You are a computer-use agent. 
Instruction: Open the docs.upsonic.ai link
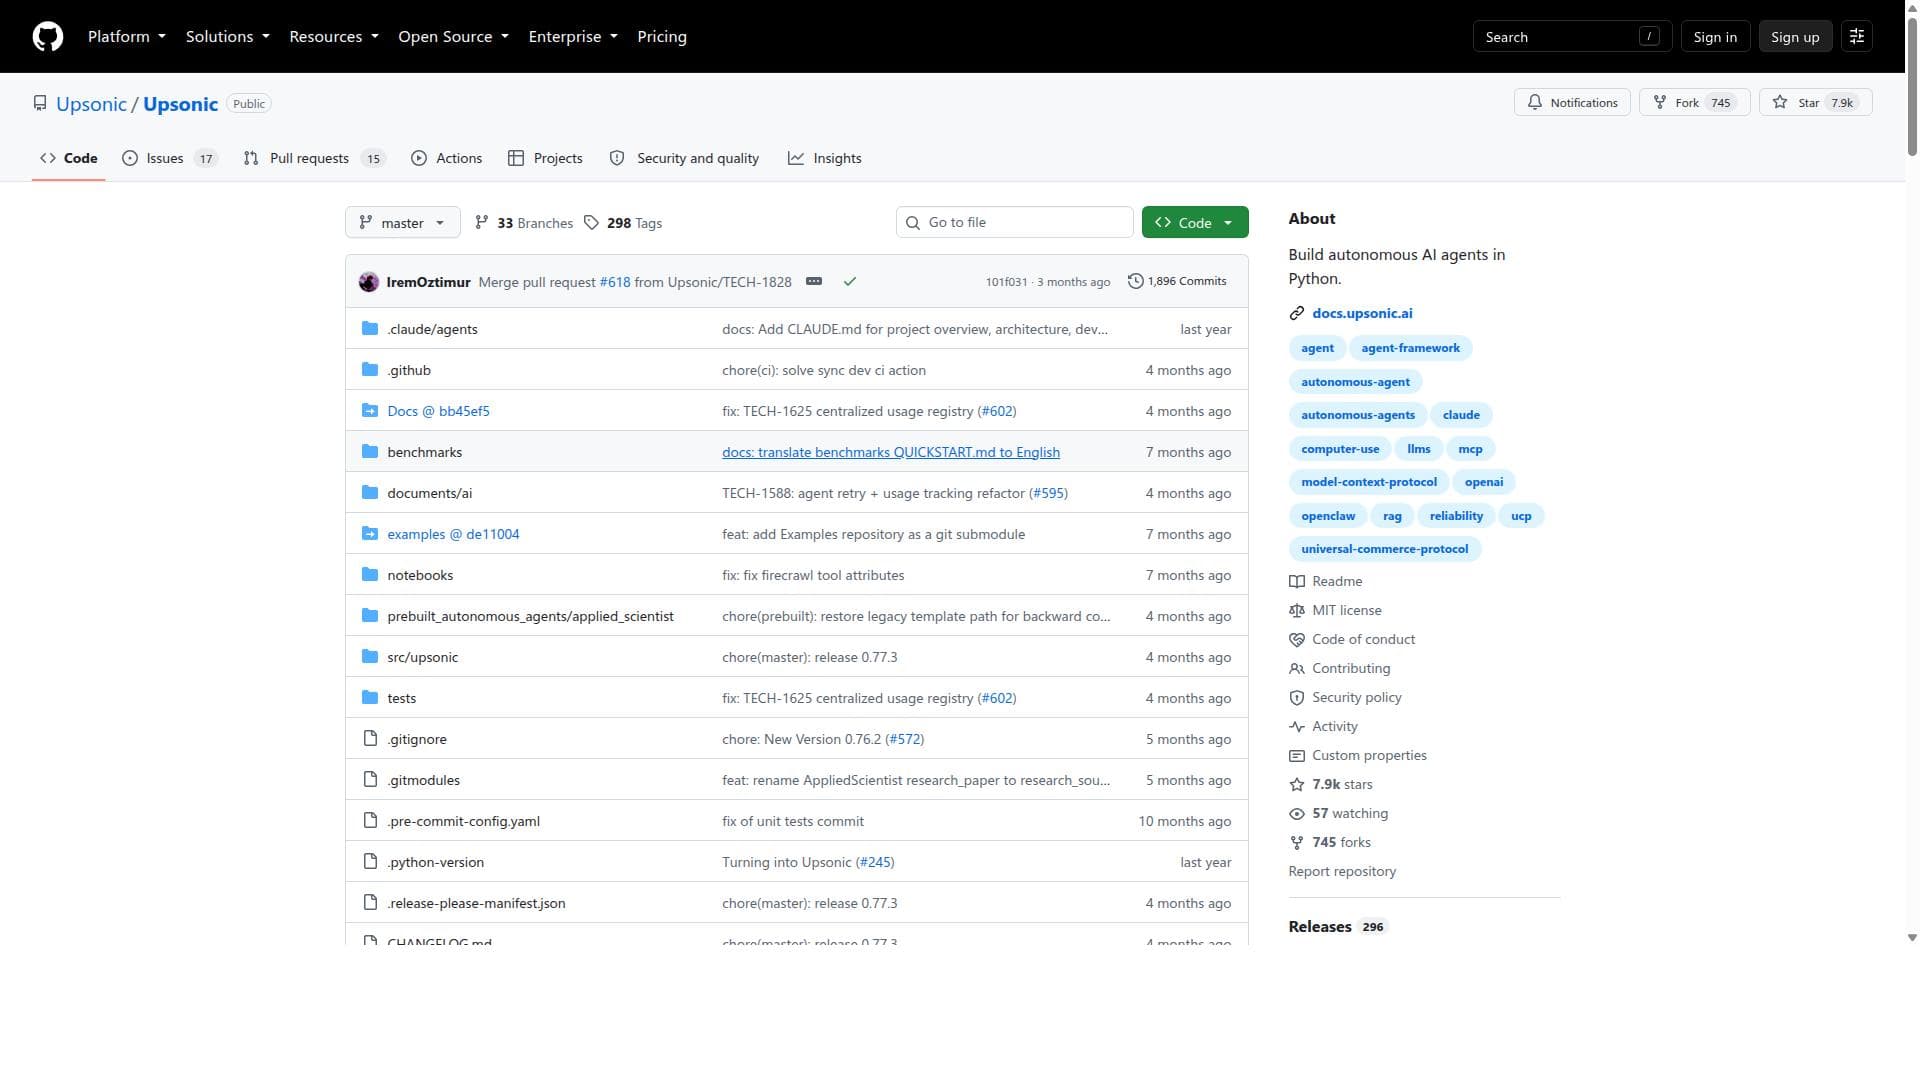coord(1362,314)
